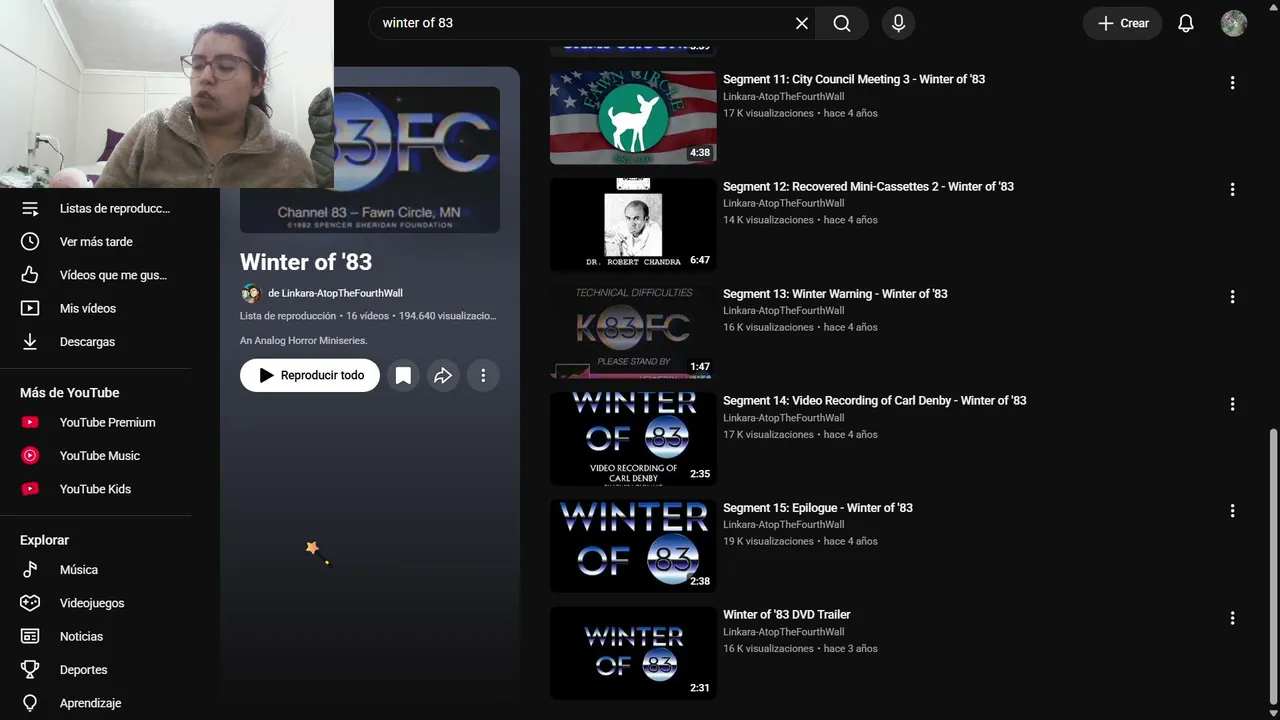Click Reproducir todo to play the playlist
The image size is (1280, 720).
click(310, 375)
